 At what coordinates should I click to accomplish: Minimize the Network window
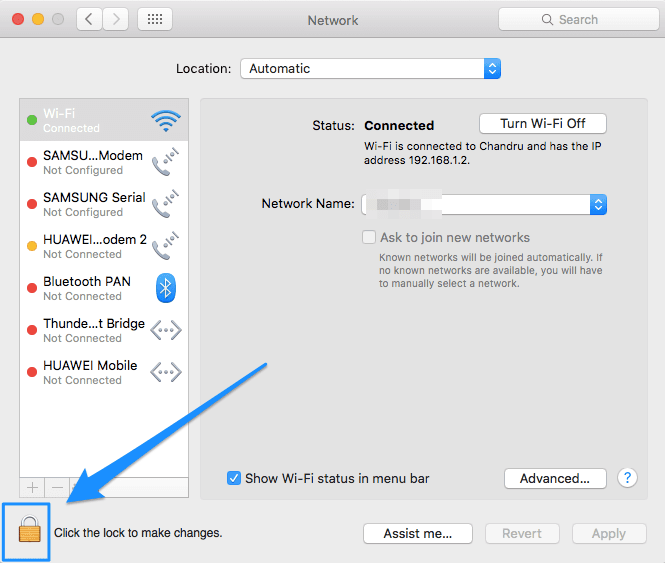pyautogui.click(x=38, y=19)
